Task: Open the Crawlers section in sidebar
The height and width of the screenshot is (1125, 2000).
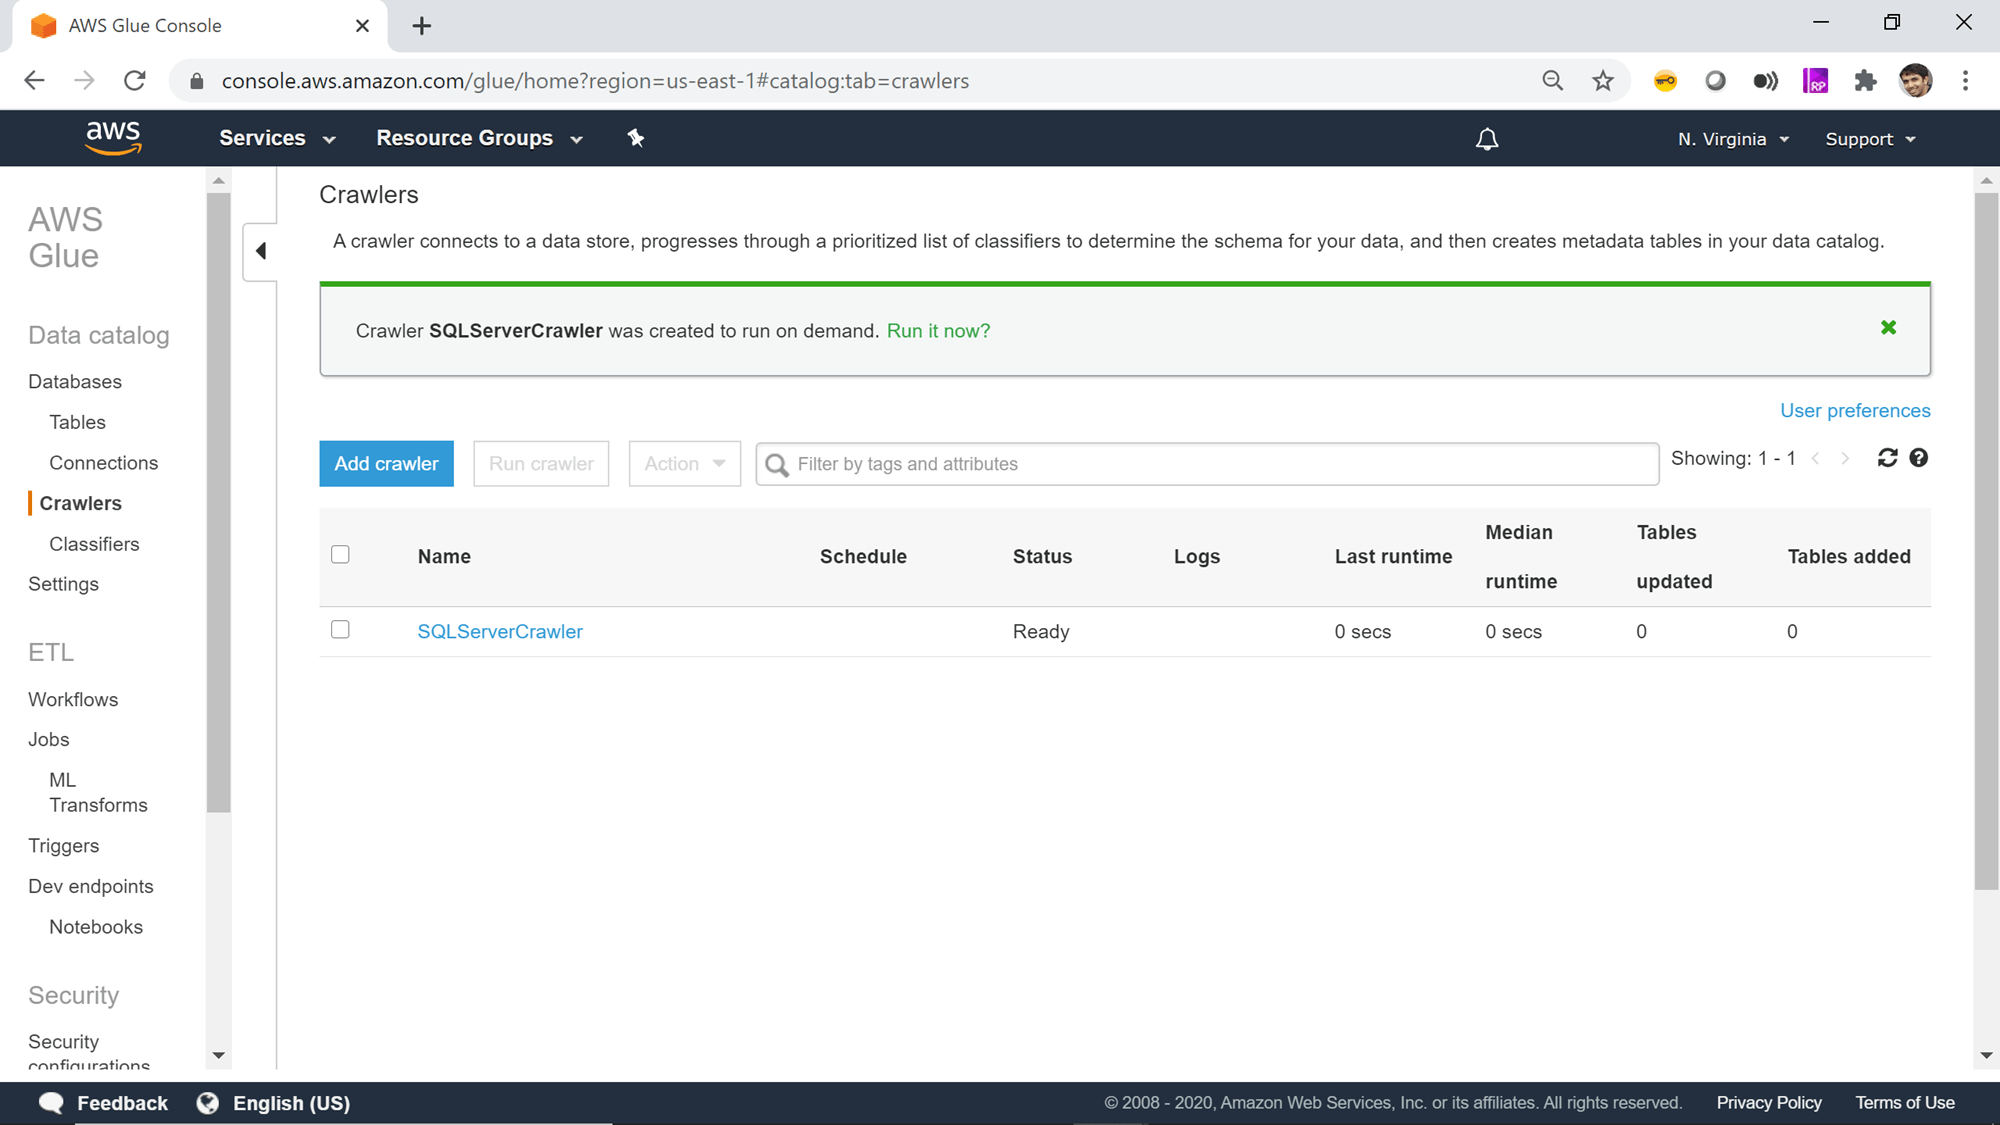Action: click(x=82, y=503)
